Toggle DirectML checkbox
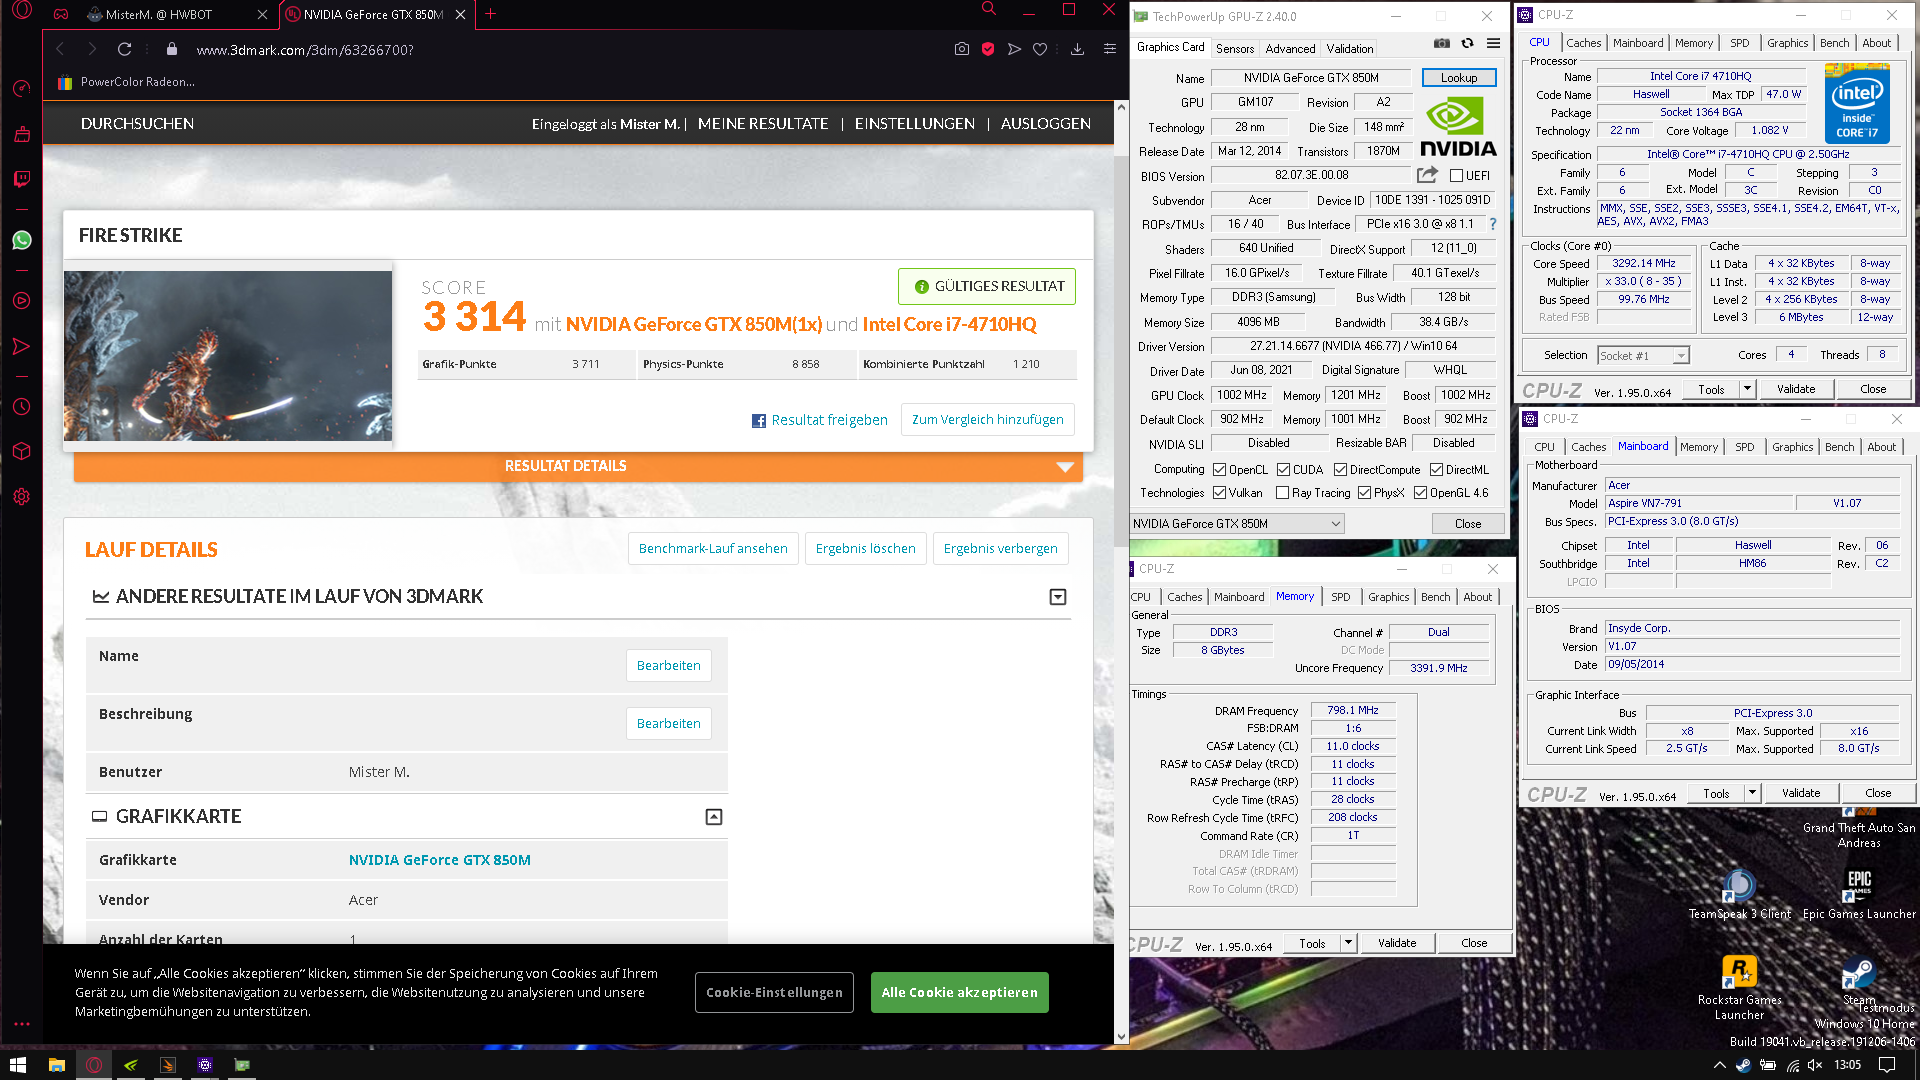The image size is (1920, 1080). 1436,470
